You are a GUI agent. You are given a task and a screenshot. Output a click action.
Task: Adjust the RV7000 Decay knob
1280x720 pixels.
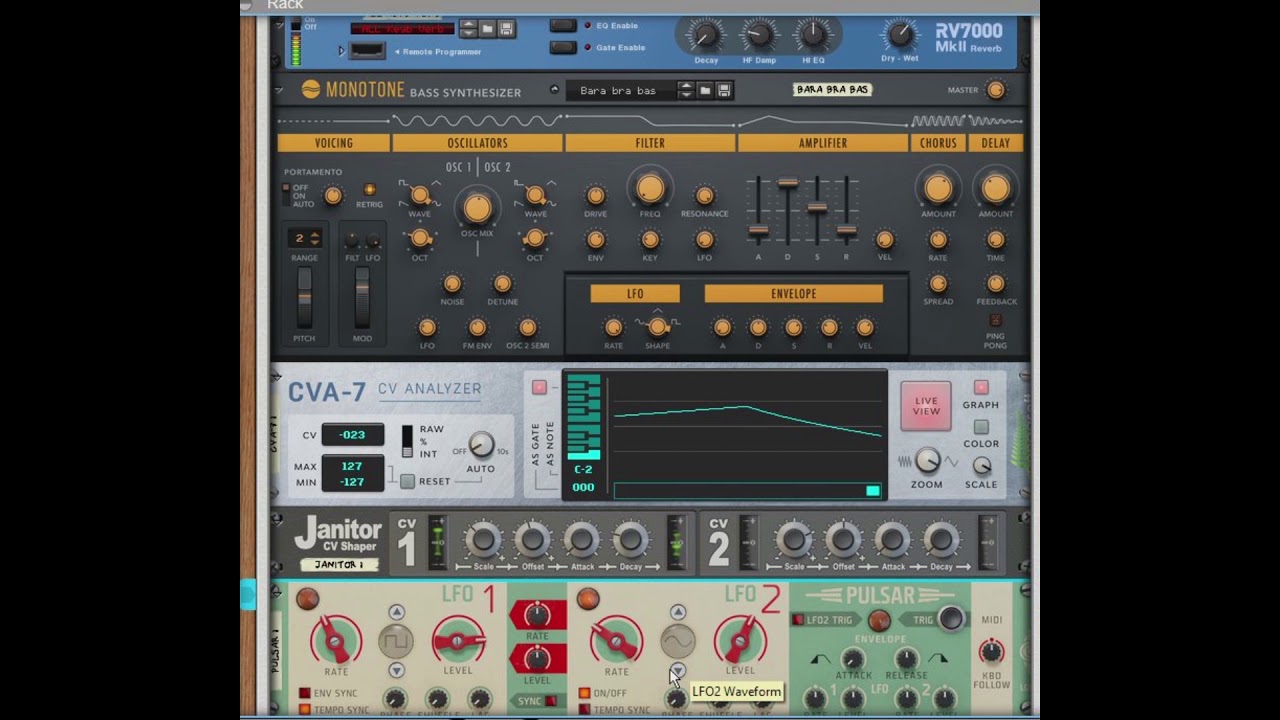pyautogui.click(x=706, y=36)
